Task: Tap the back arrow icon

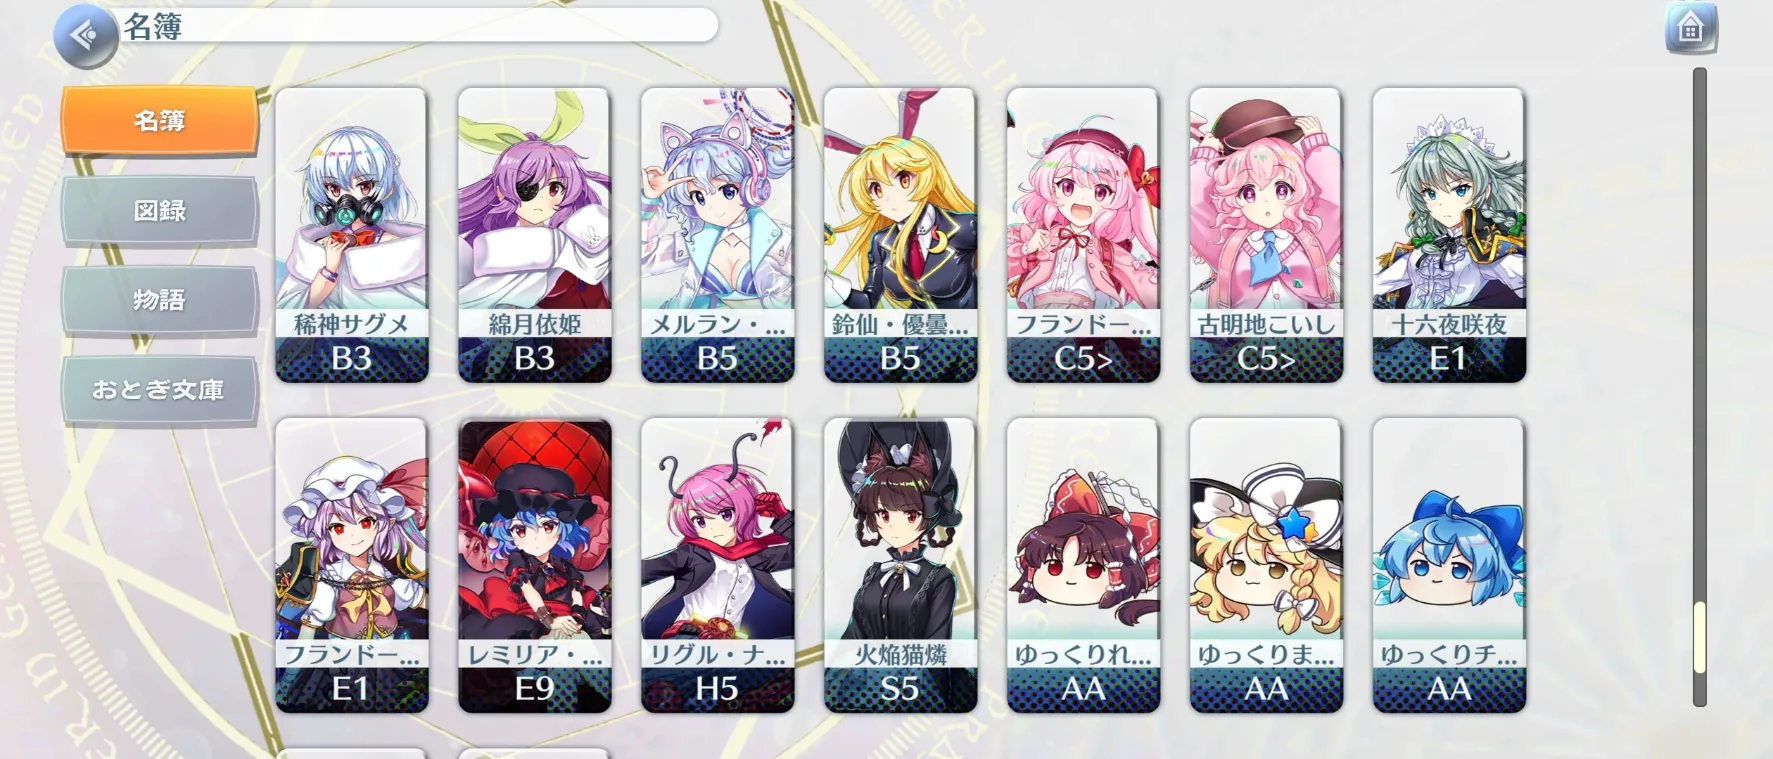Action: coord(85,35)
